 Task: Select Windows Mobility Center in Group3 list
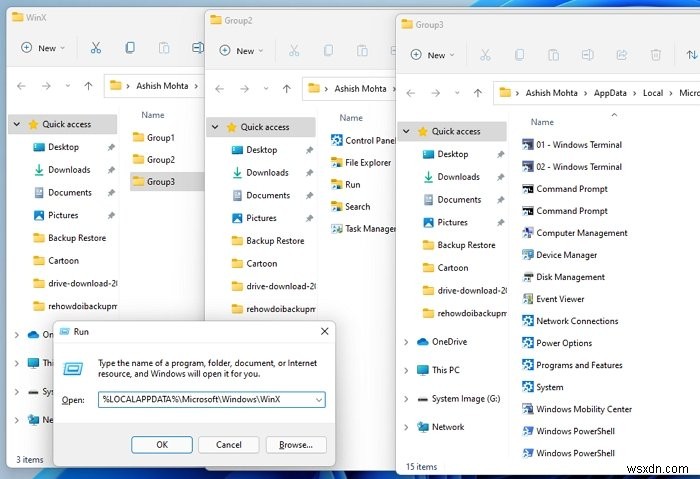[577, 409]
